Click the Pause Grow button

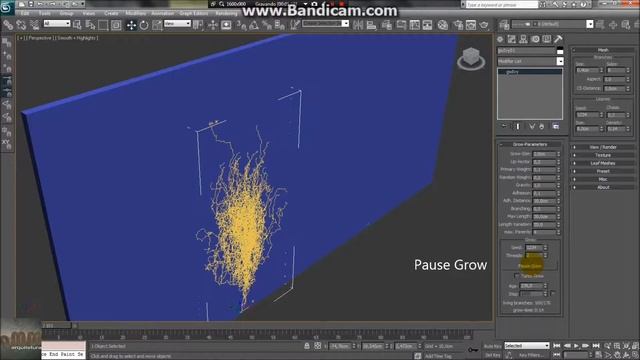tap(530, 266)
